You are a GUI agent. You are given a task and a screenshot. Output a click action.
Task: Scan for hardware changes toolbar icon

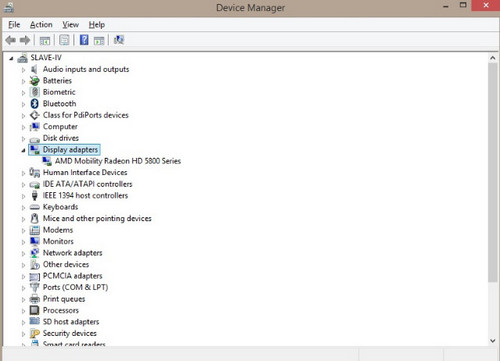[x=119, y=40]
